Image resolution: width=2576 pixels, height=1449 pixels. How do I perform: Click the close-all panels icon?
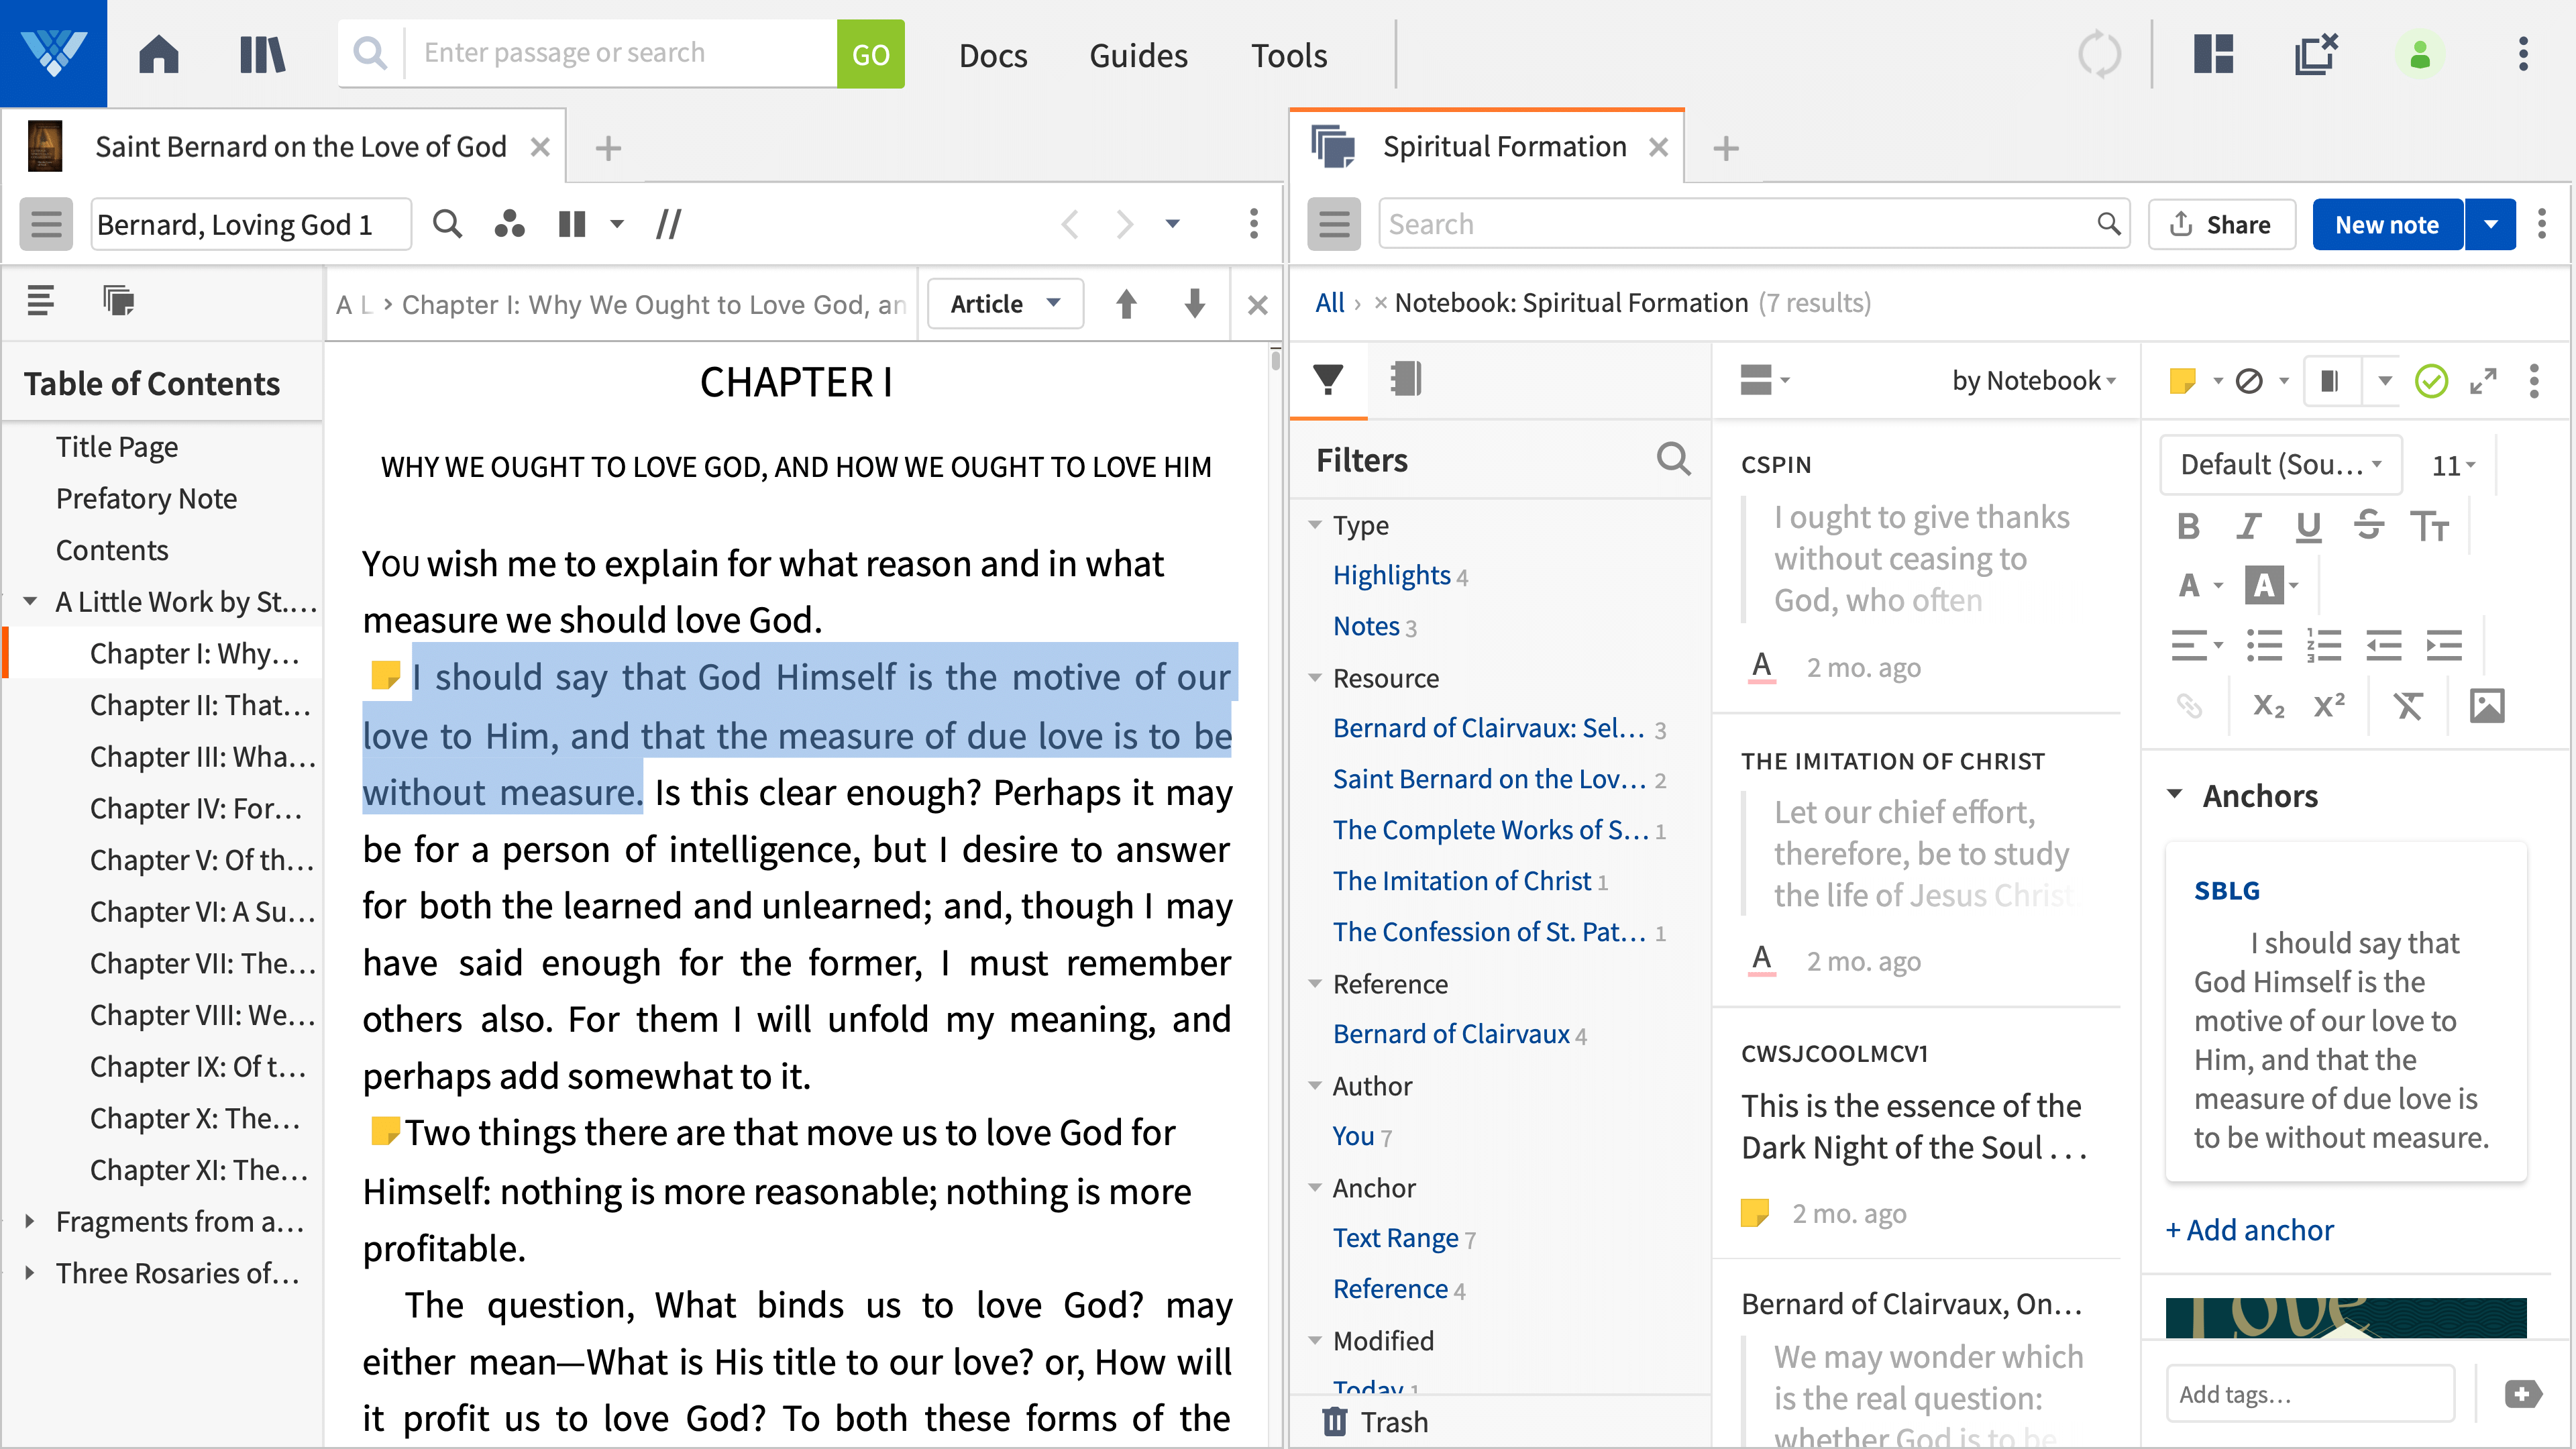[2316, 54]
